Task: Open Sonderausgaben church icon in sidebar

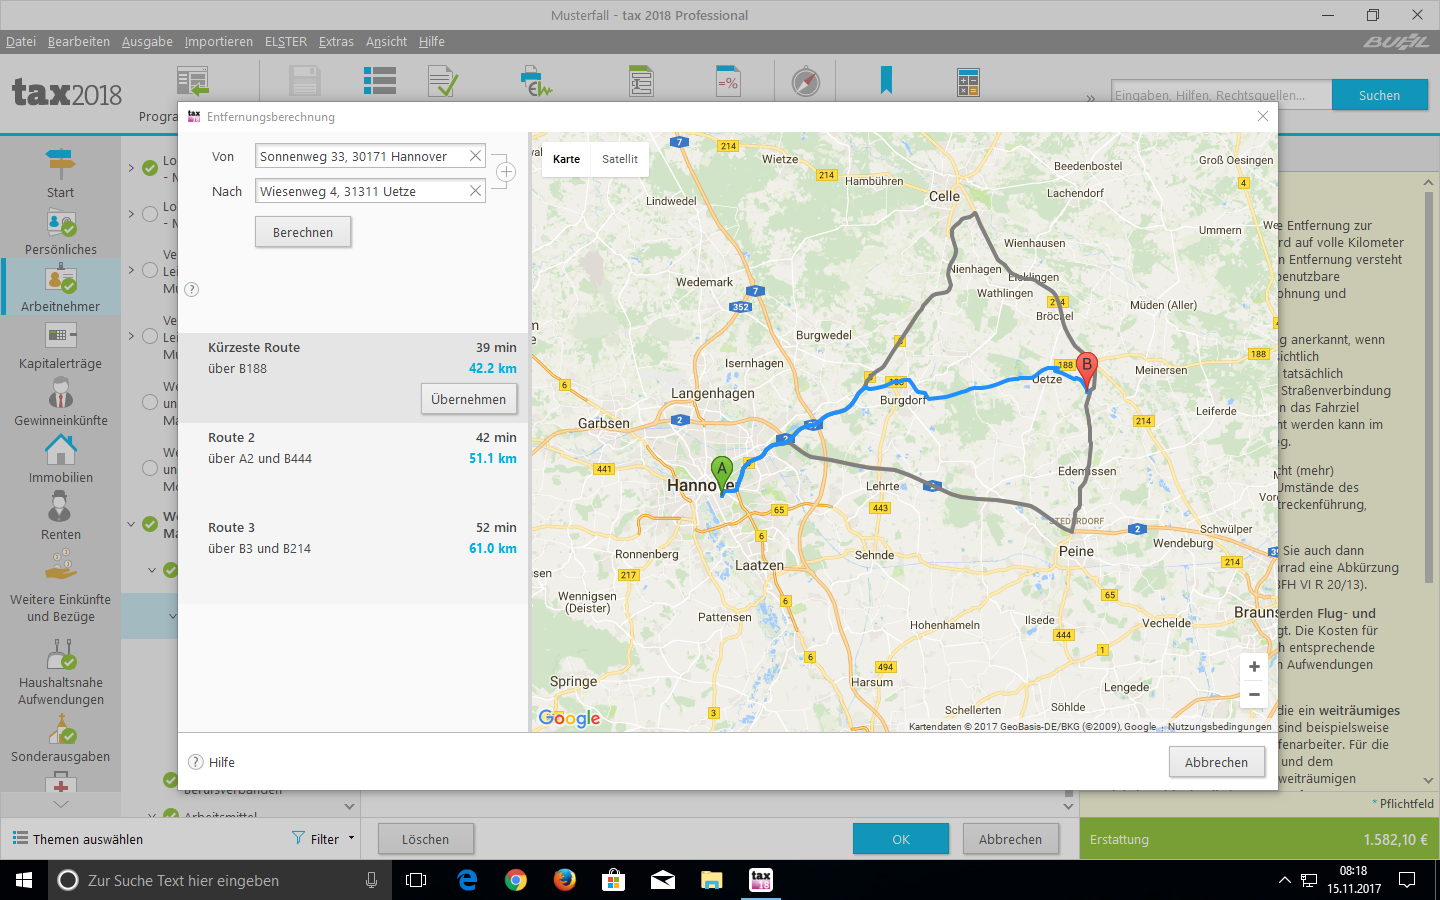Action: [60, 730]
